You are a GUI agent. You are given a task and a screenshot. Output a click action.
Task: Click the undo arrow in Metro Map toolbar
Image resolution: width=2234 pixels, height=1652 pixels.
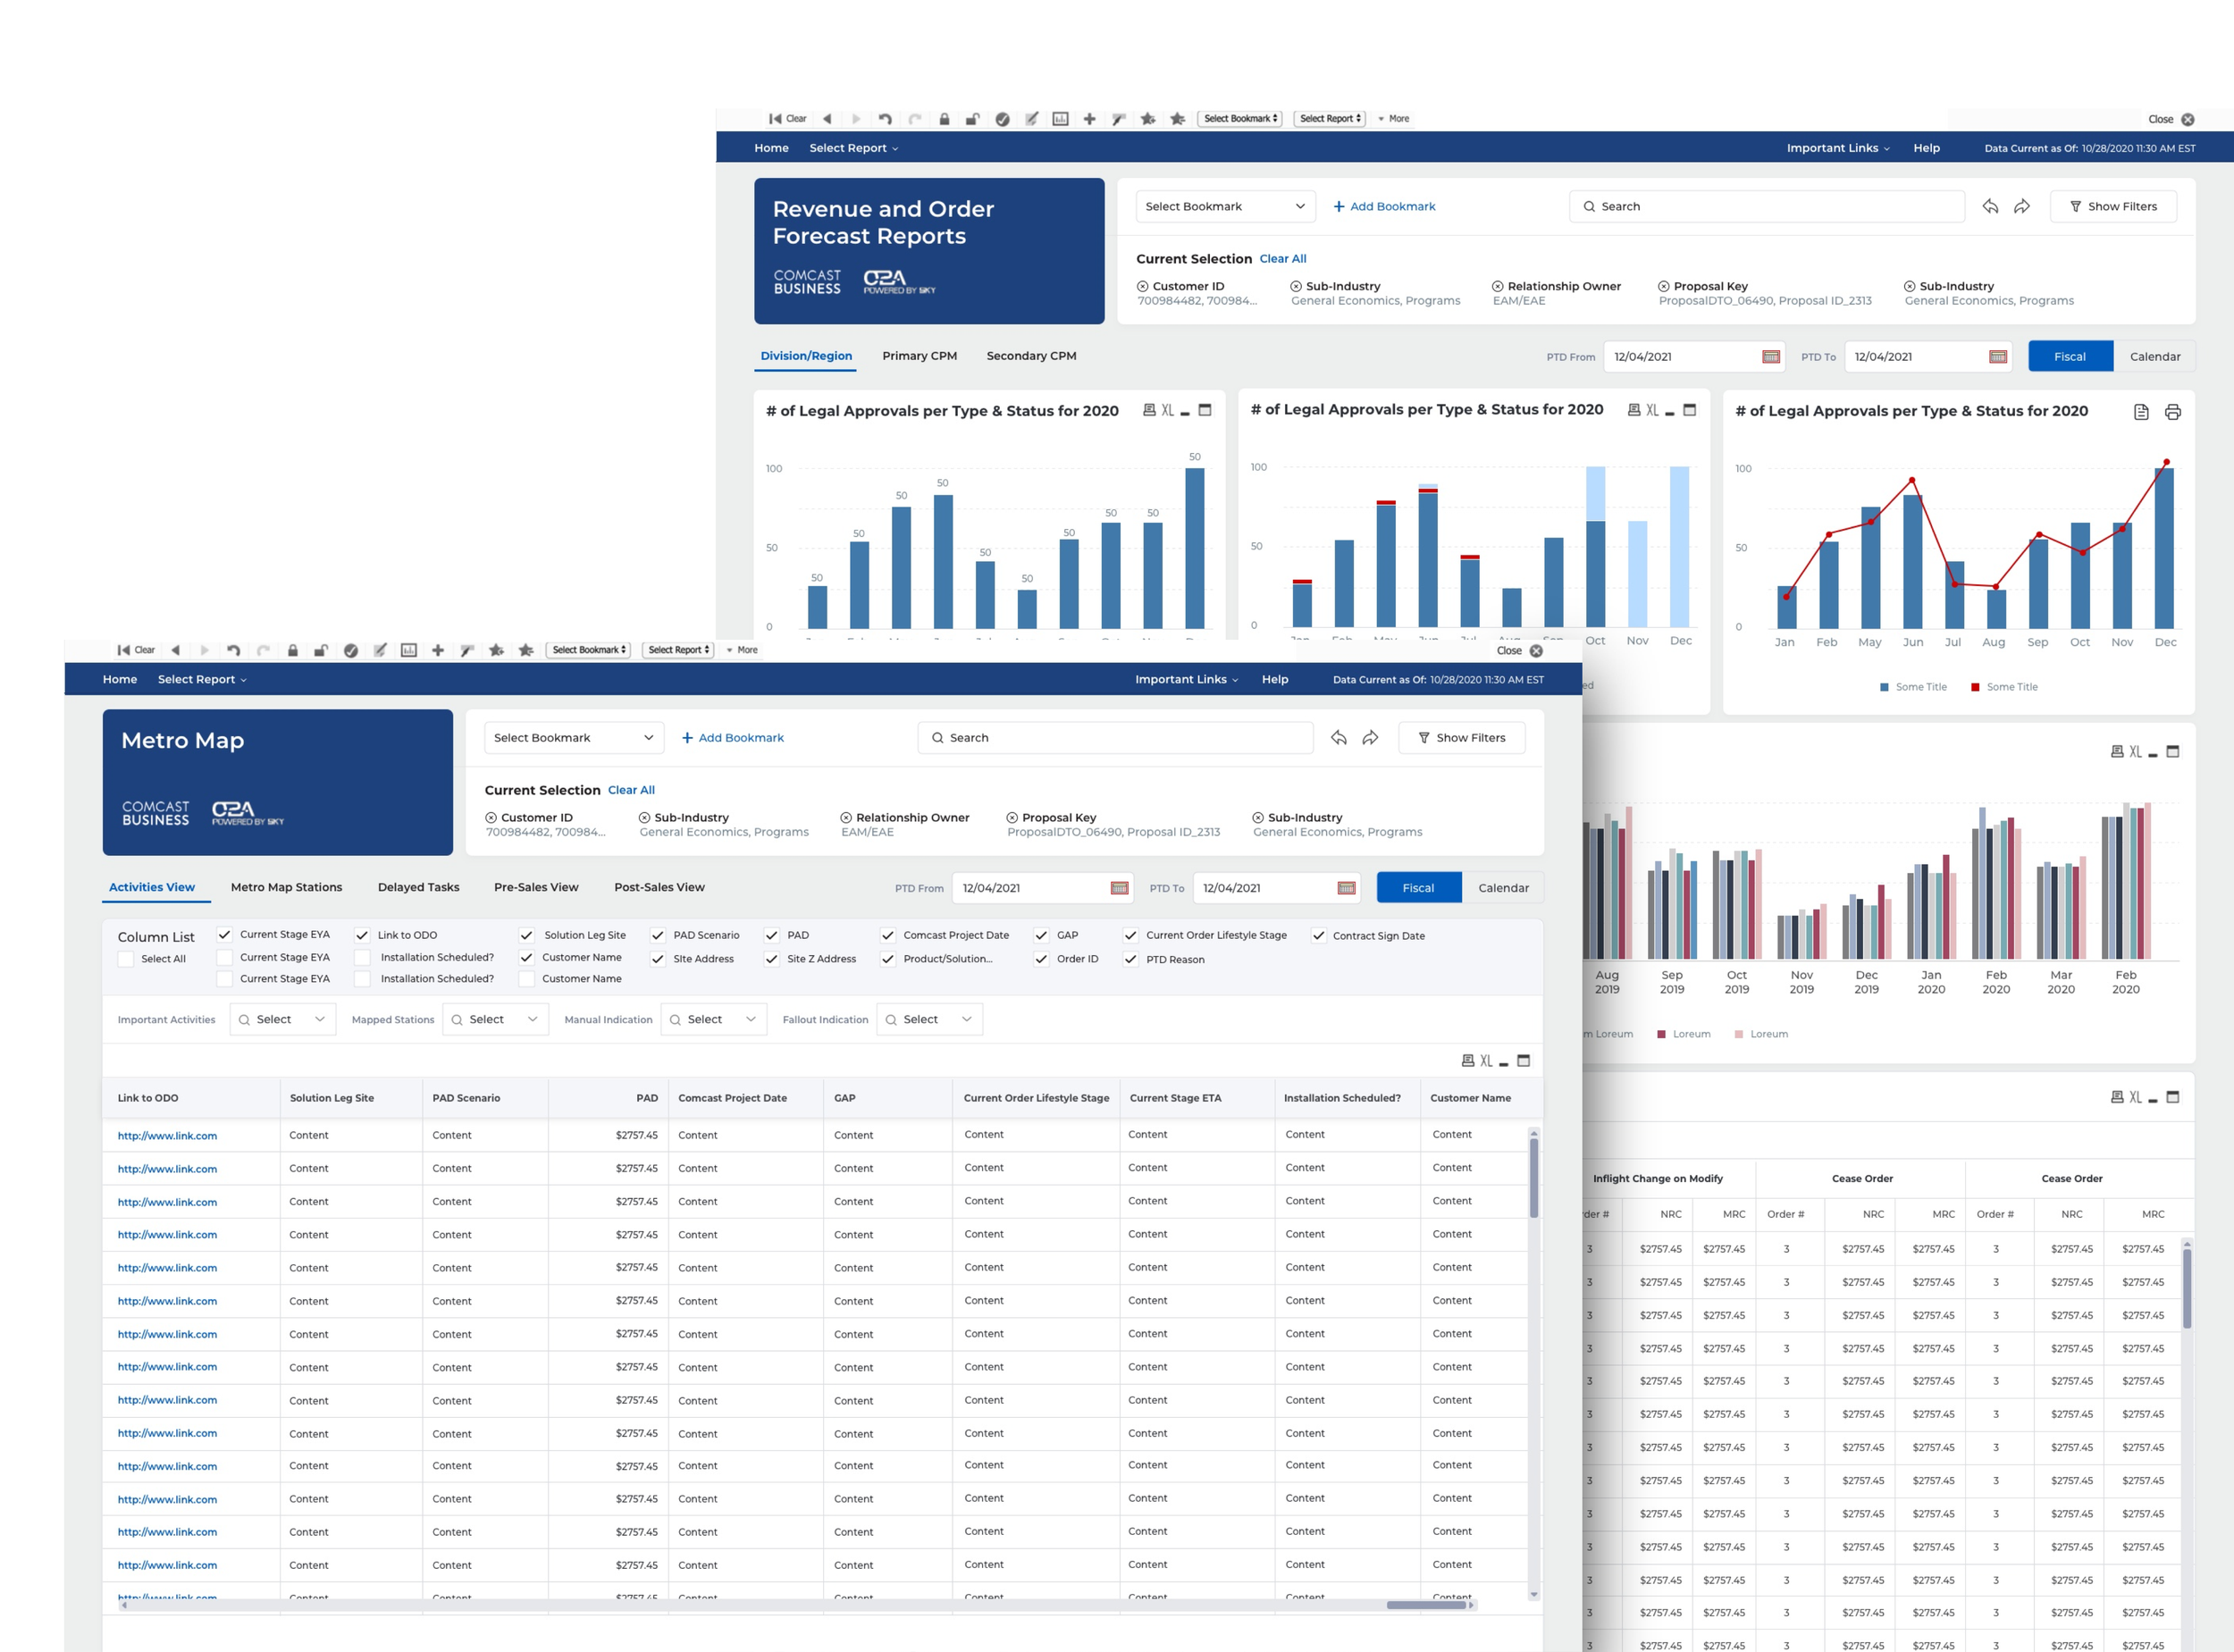[234, 650]
